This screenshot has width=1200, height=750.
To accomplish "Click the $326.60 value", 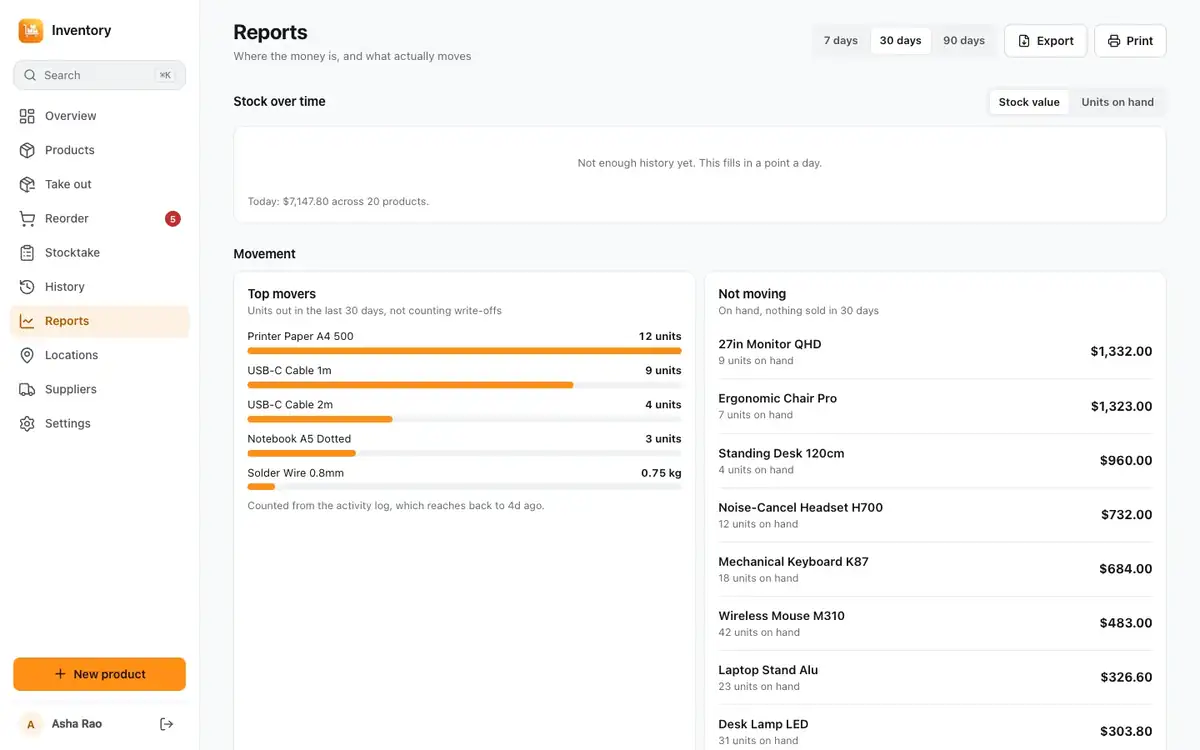I will 1126,677.
